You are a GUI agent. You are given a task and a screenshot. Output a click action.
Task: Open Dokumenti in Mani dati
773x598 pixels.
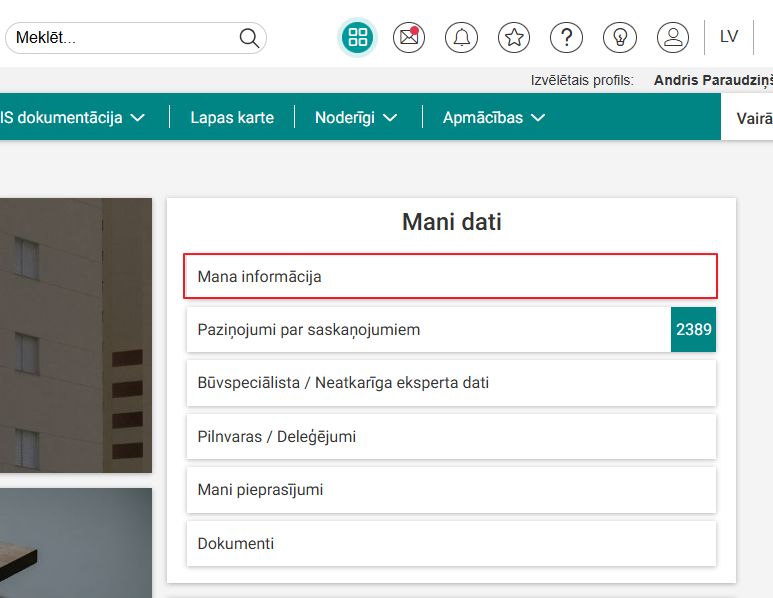click(451, 544)
